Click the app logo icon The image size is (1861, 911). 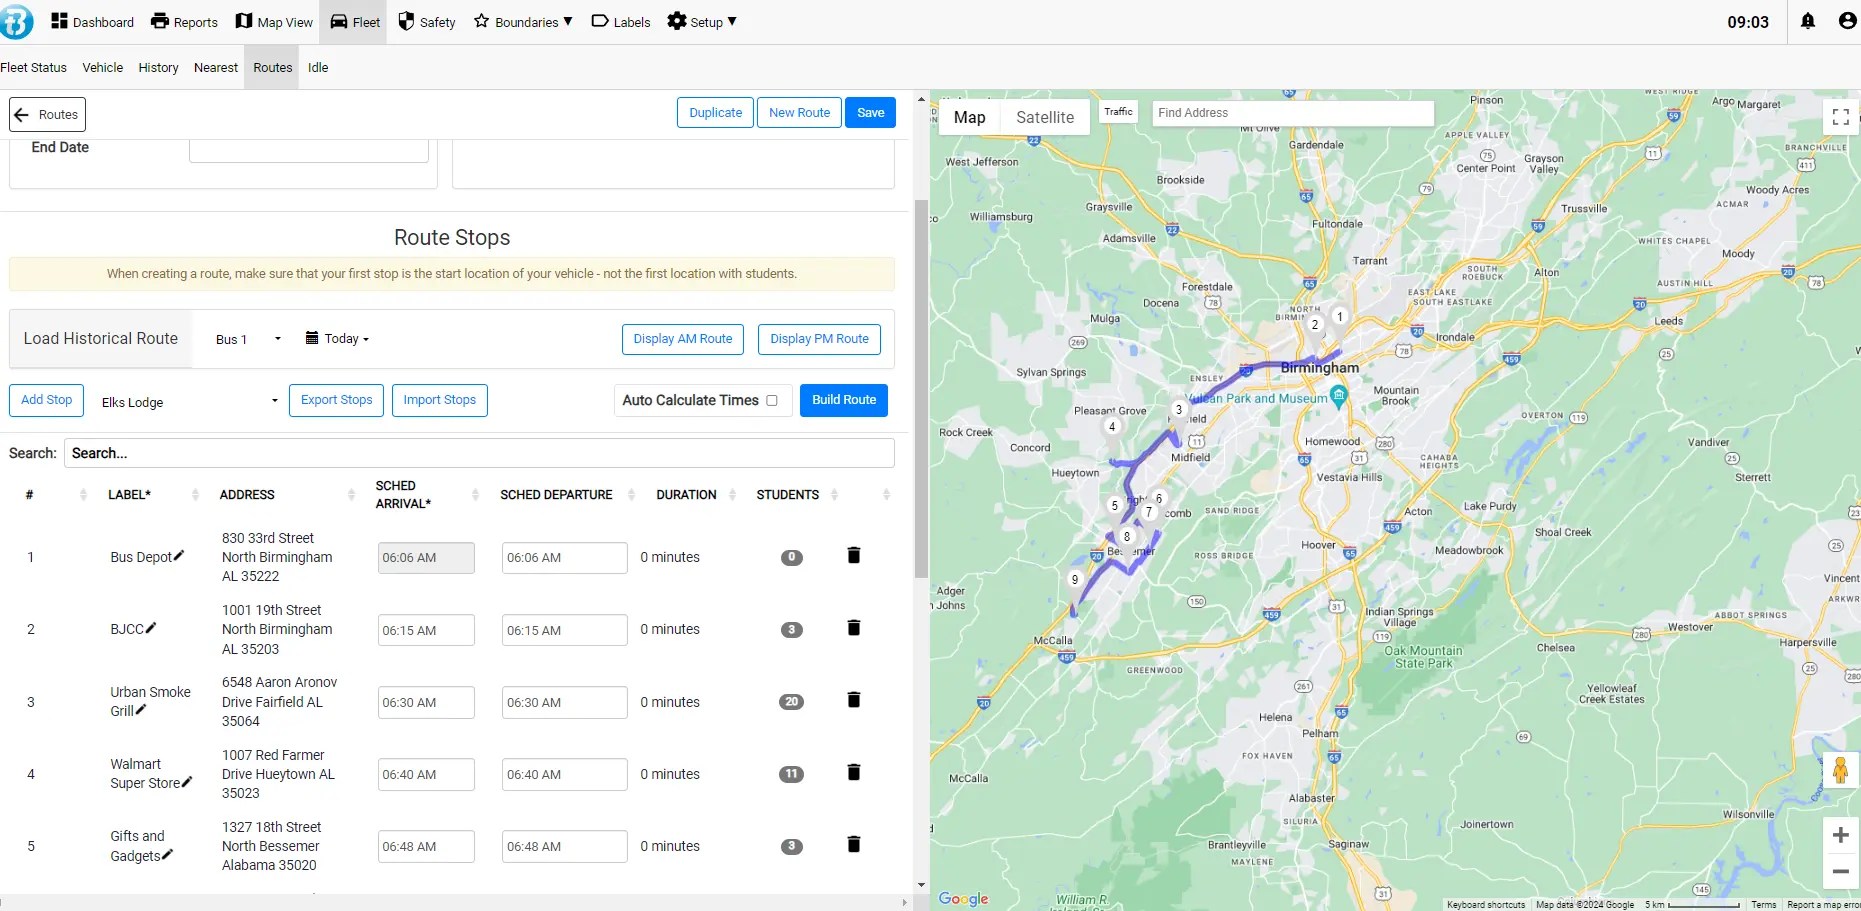[x=17, y=22]
